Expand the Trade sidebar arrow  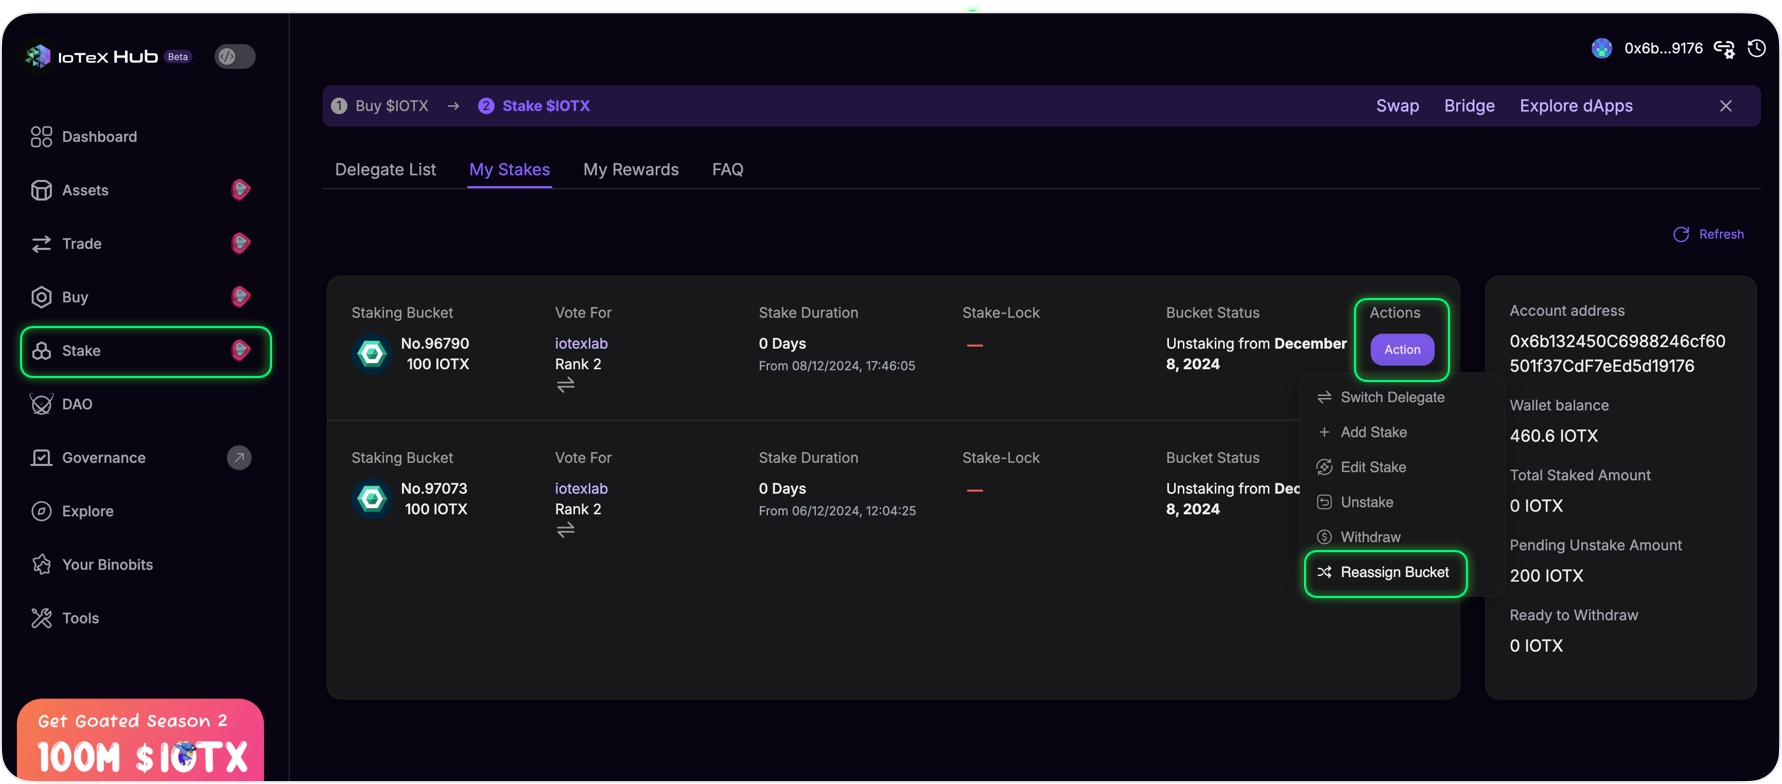click(x=240, y=244)
